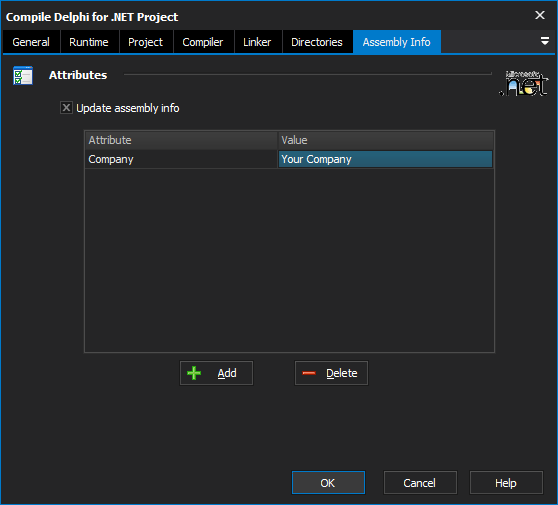Confirm with the OK button
The width and height of the screenshot is (558, 505).
(328, 483)
